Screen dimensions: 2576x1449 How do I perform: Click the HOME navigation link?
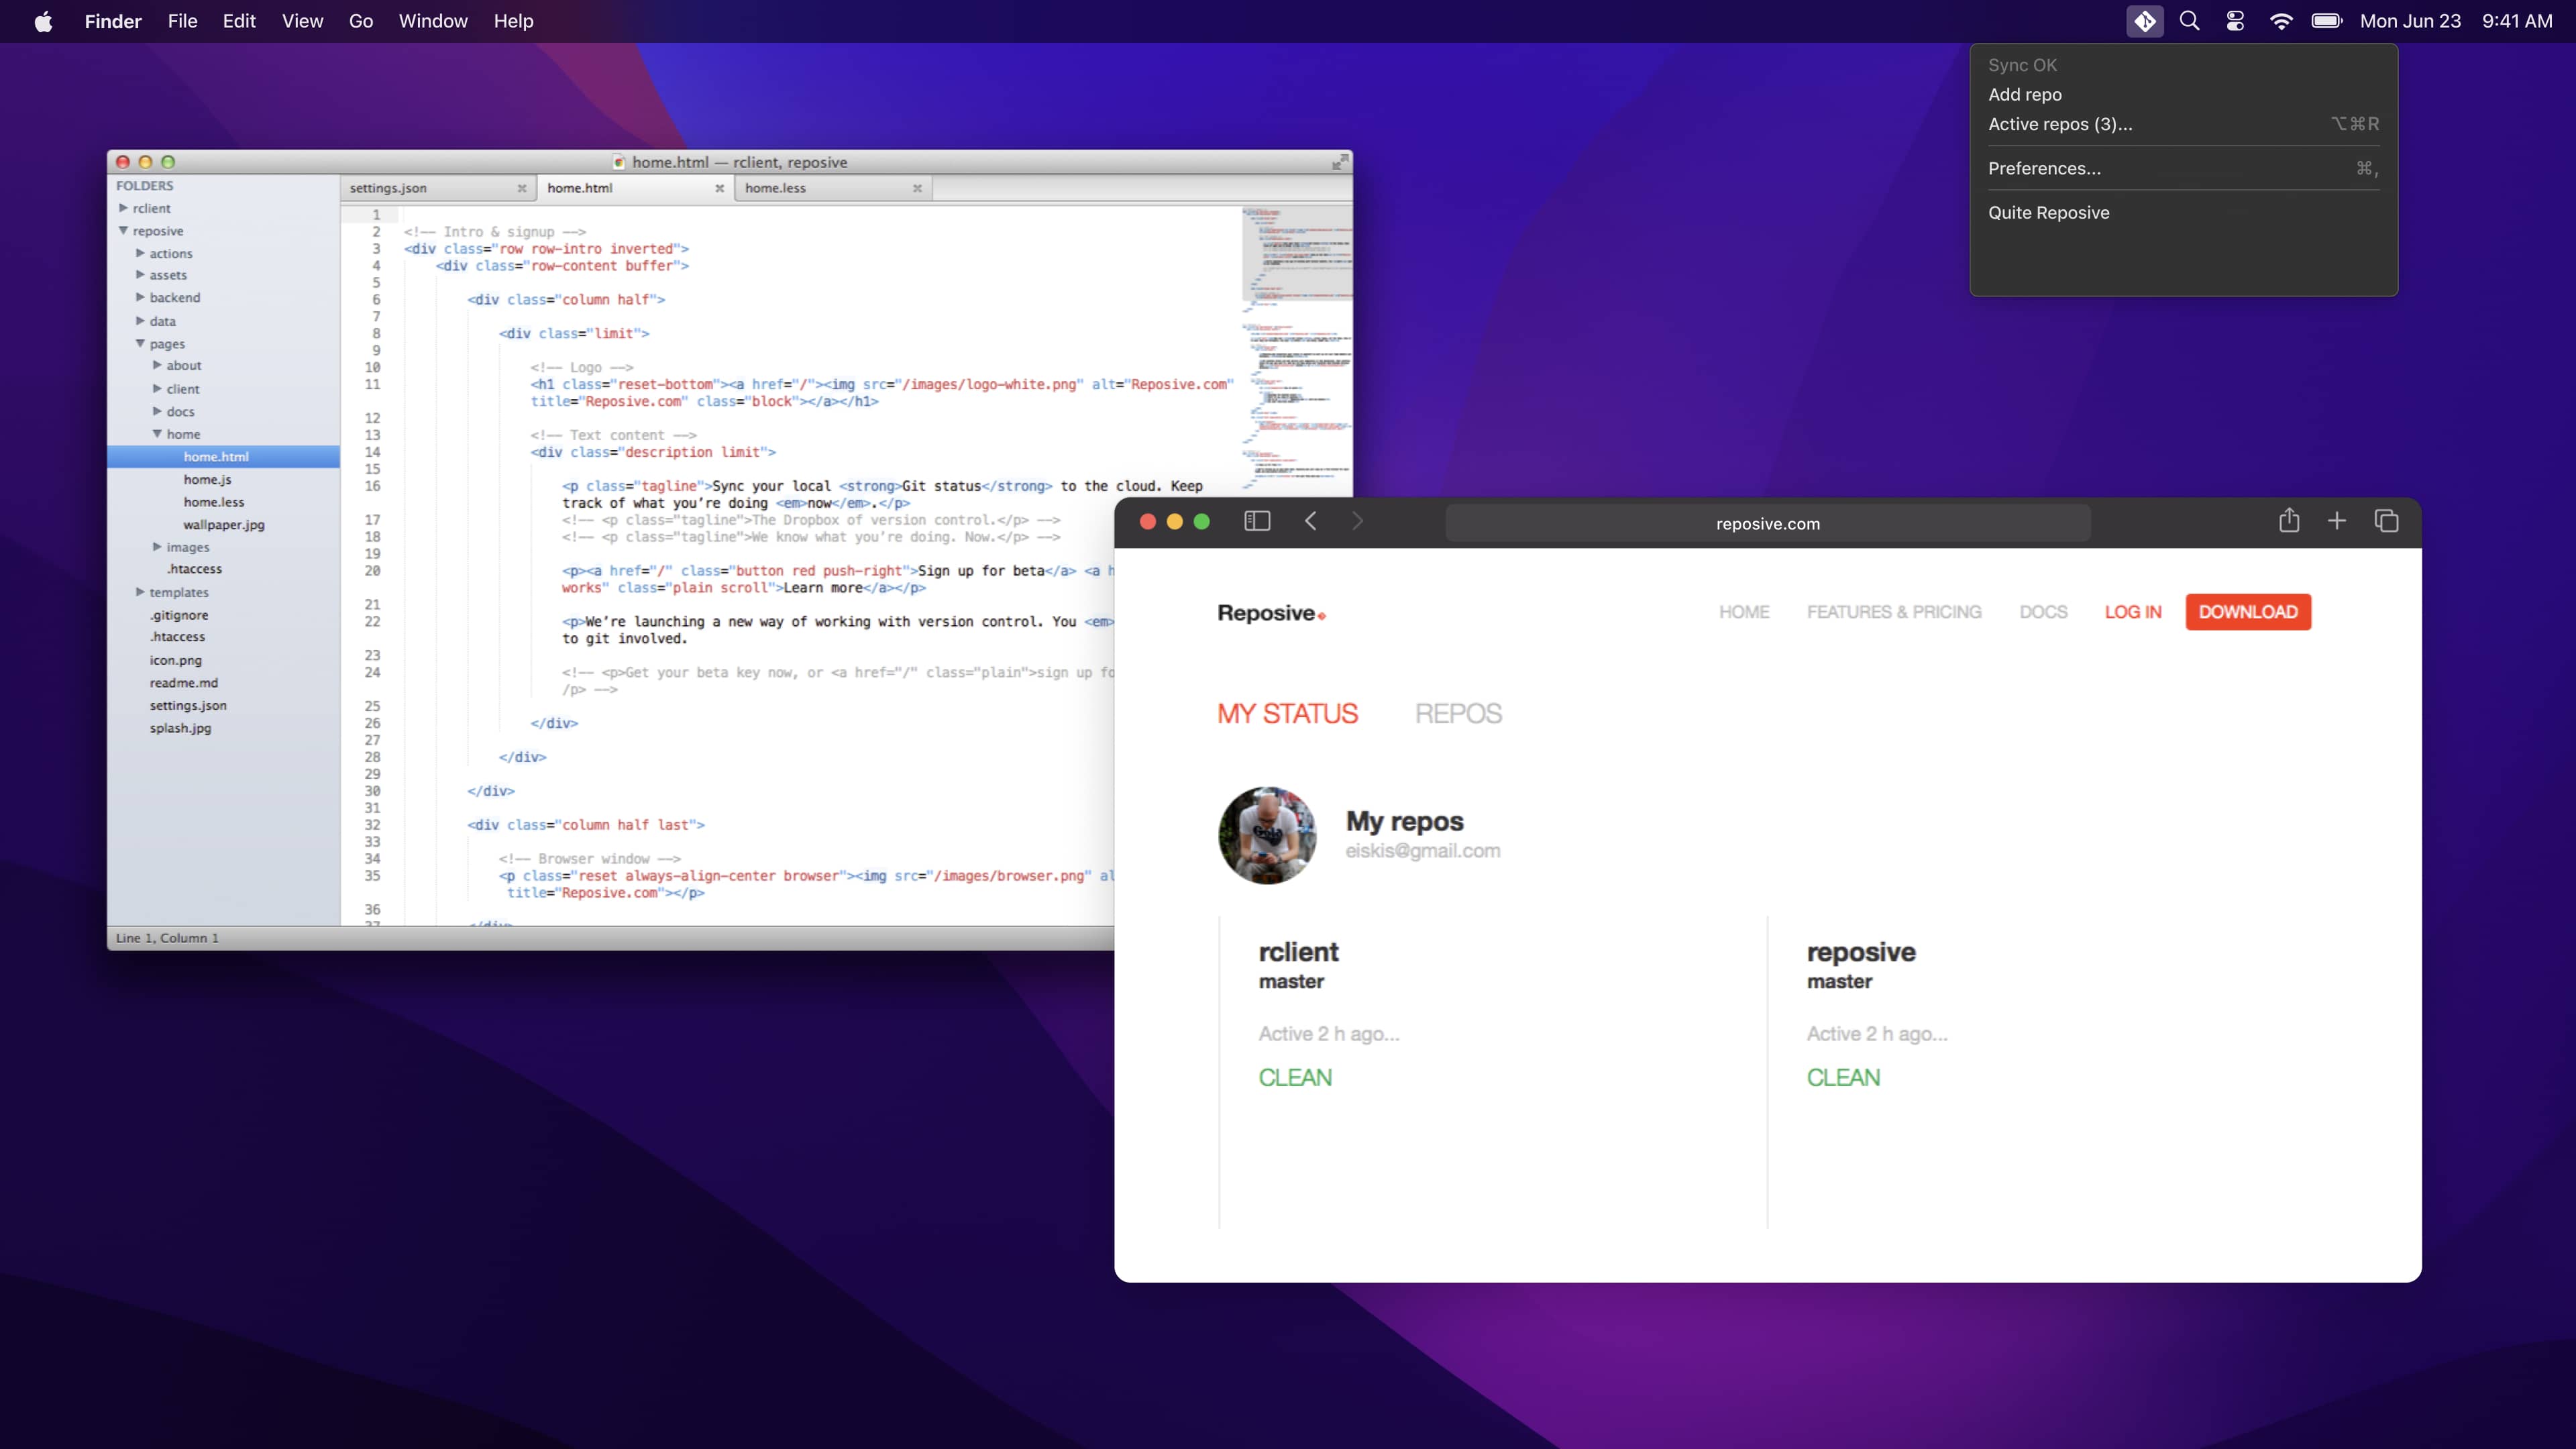[1744, 612]
